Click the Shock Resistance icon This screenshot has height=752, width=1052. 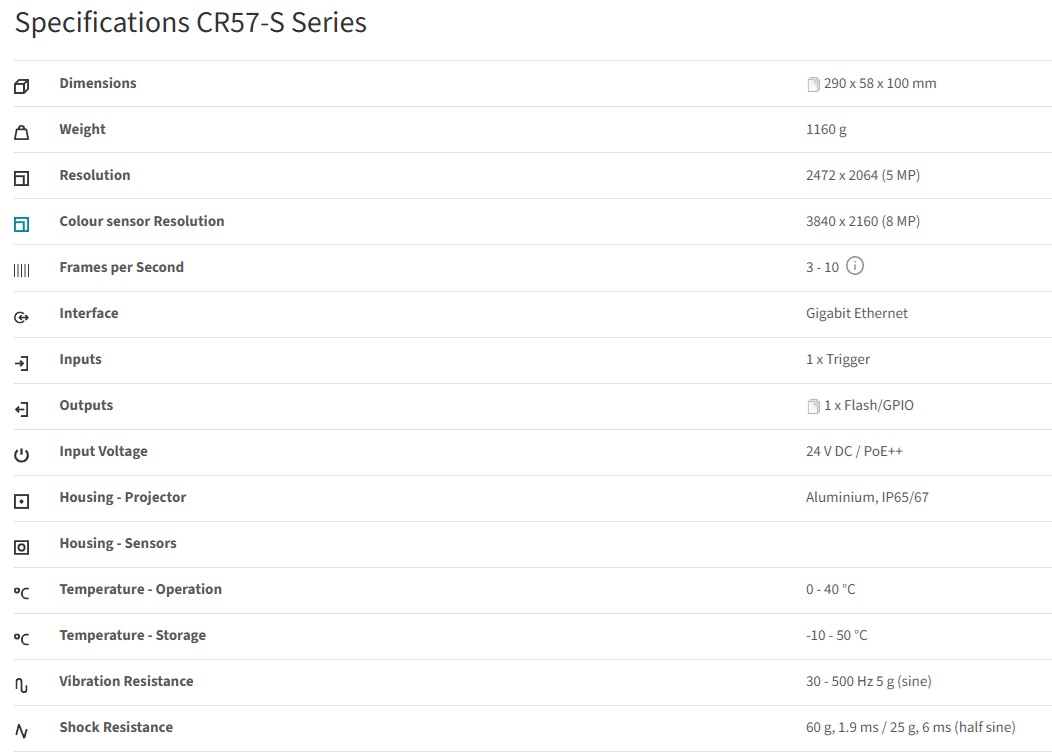tap(22, 731)
